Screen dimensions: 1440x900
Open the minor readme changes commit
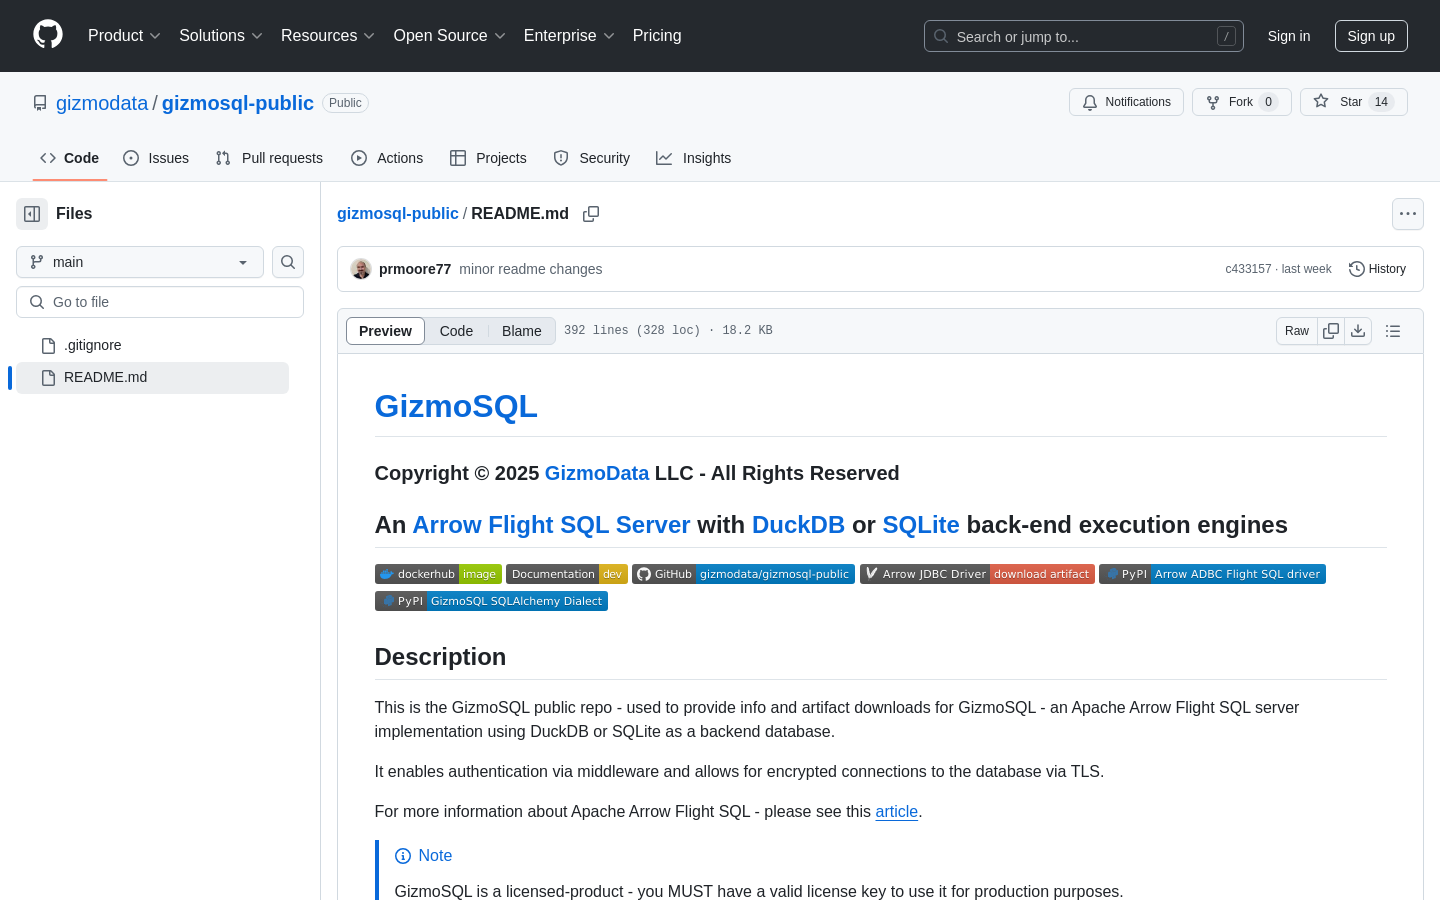pos(530,269)
